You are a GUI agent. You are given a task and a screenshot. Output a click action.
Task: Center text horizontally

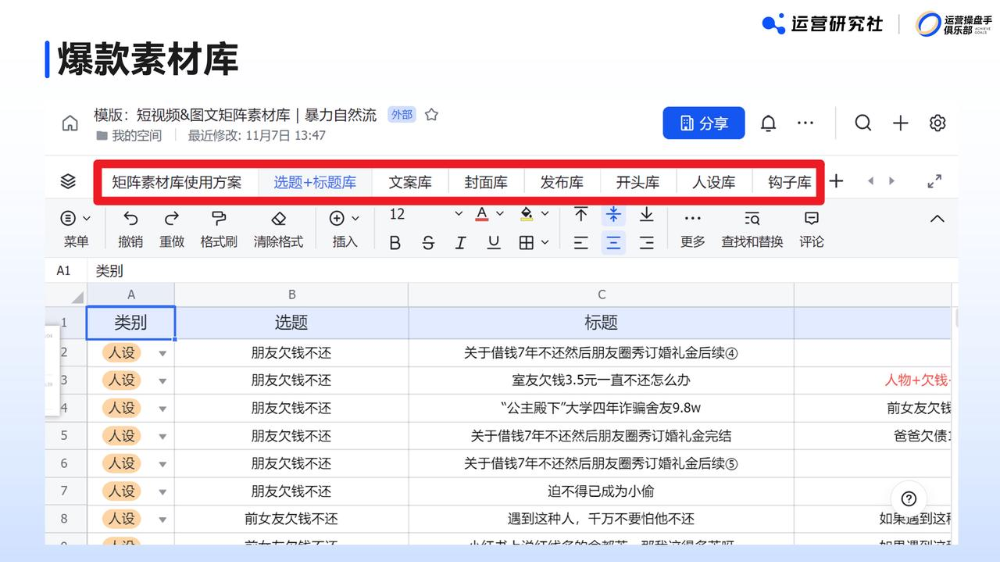coord(614,243)
